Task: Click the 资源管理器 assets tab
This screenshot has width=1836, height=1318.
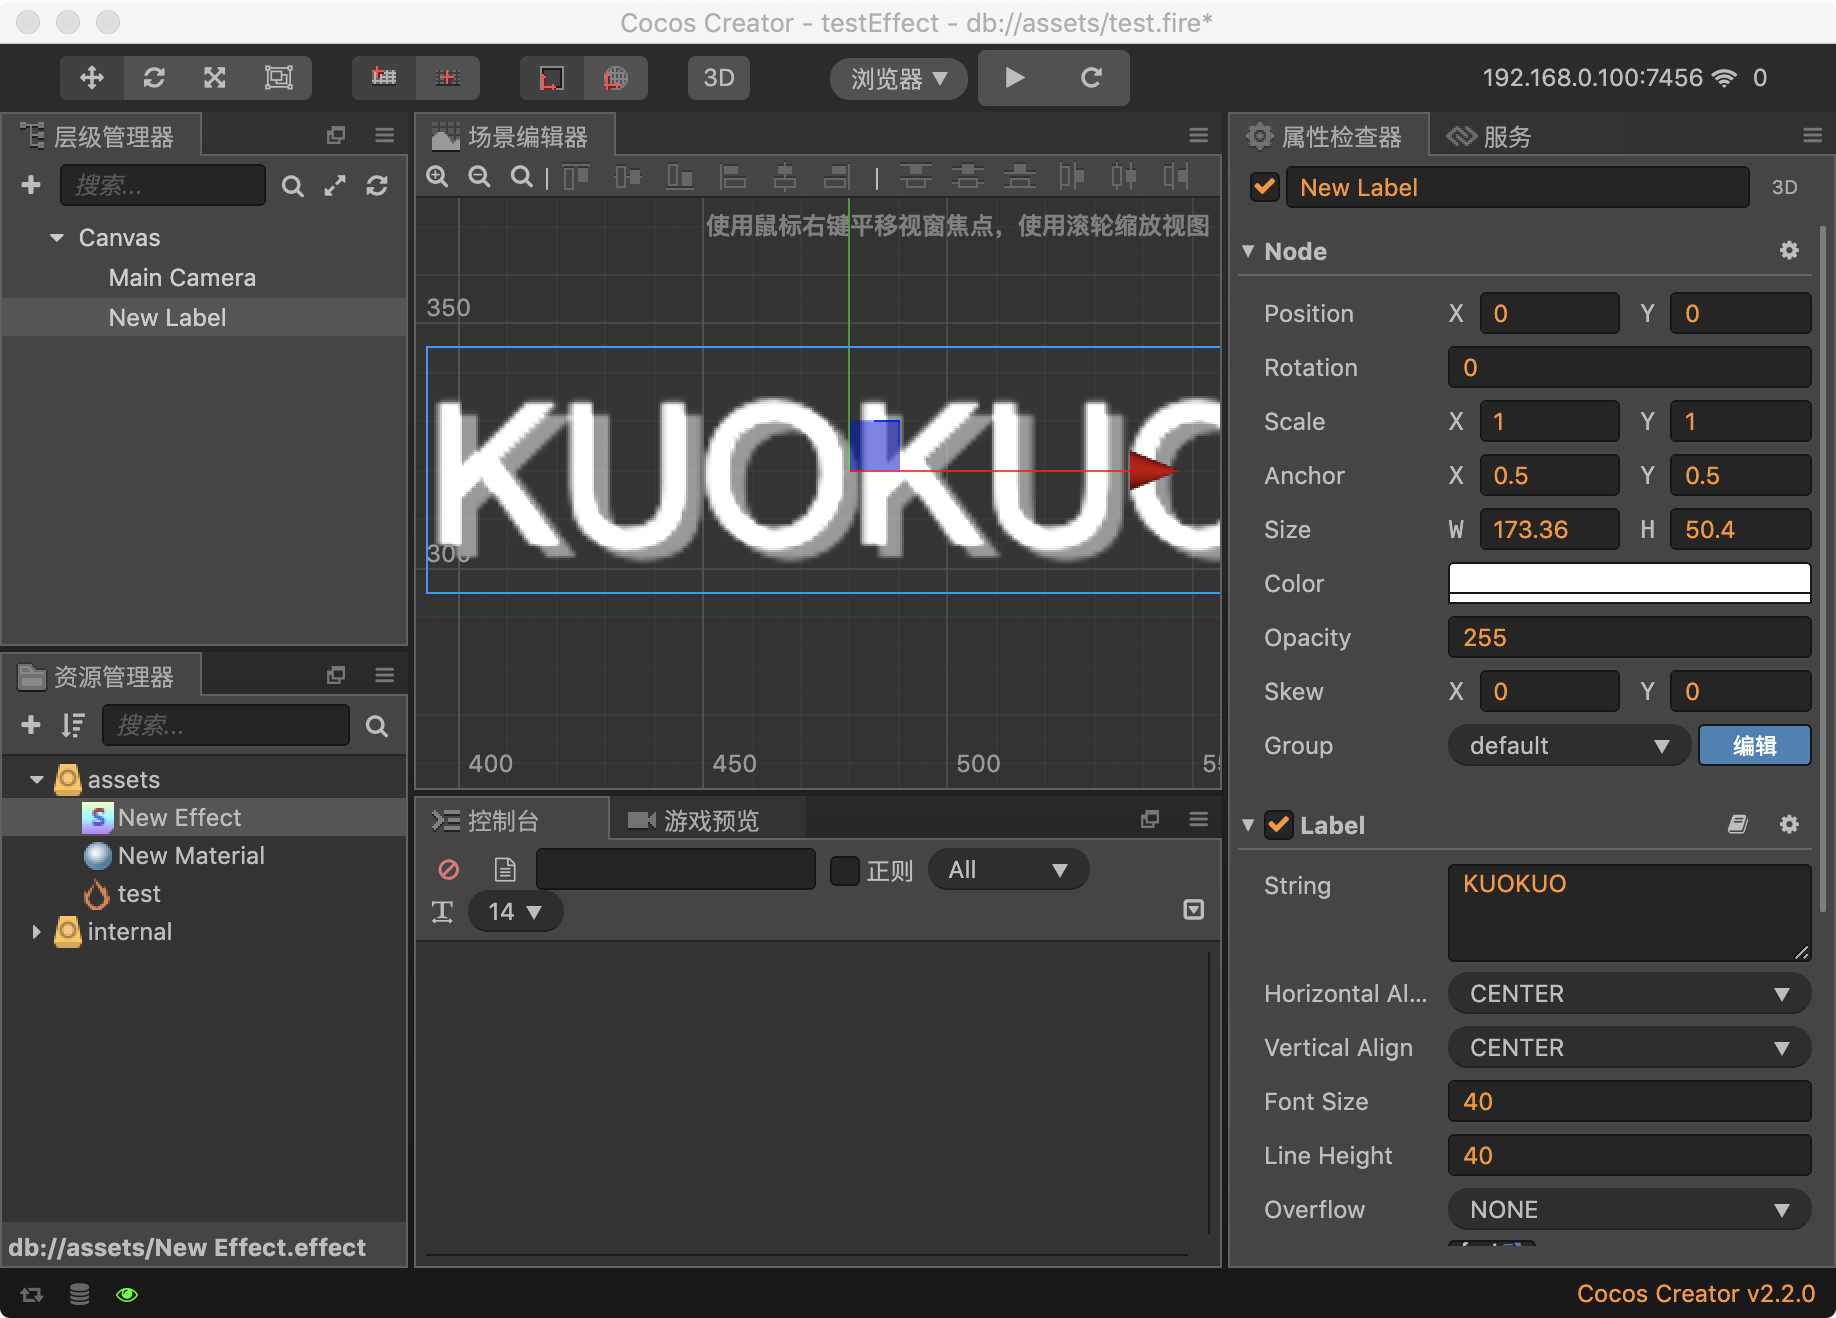Action: [100, 677]
